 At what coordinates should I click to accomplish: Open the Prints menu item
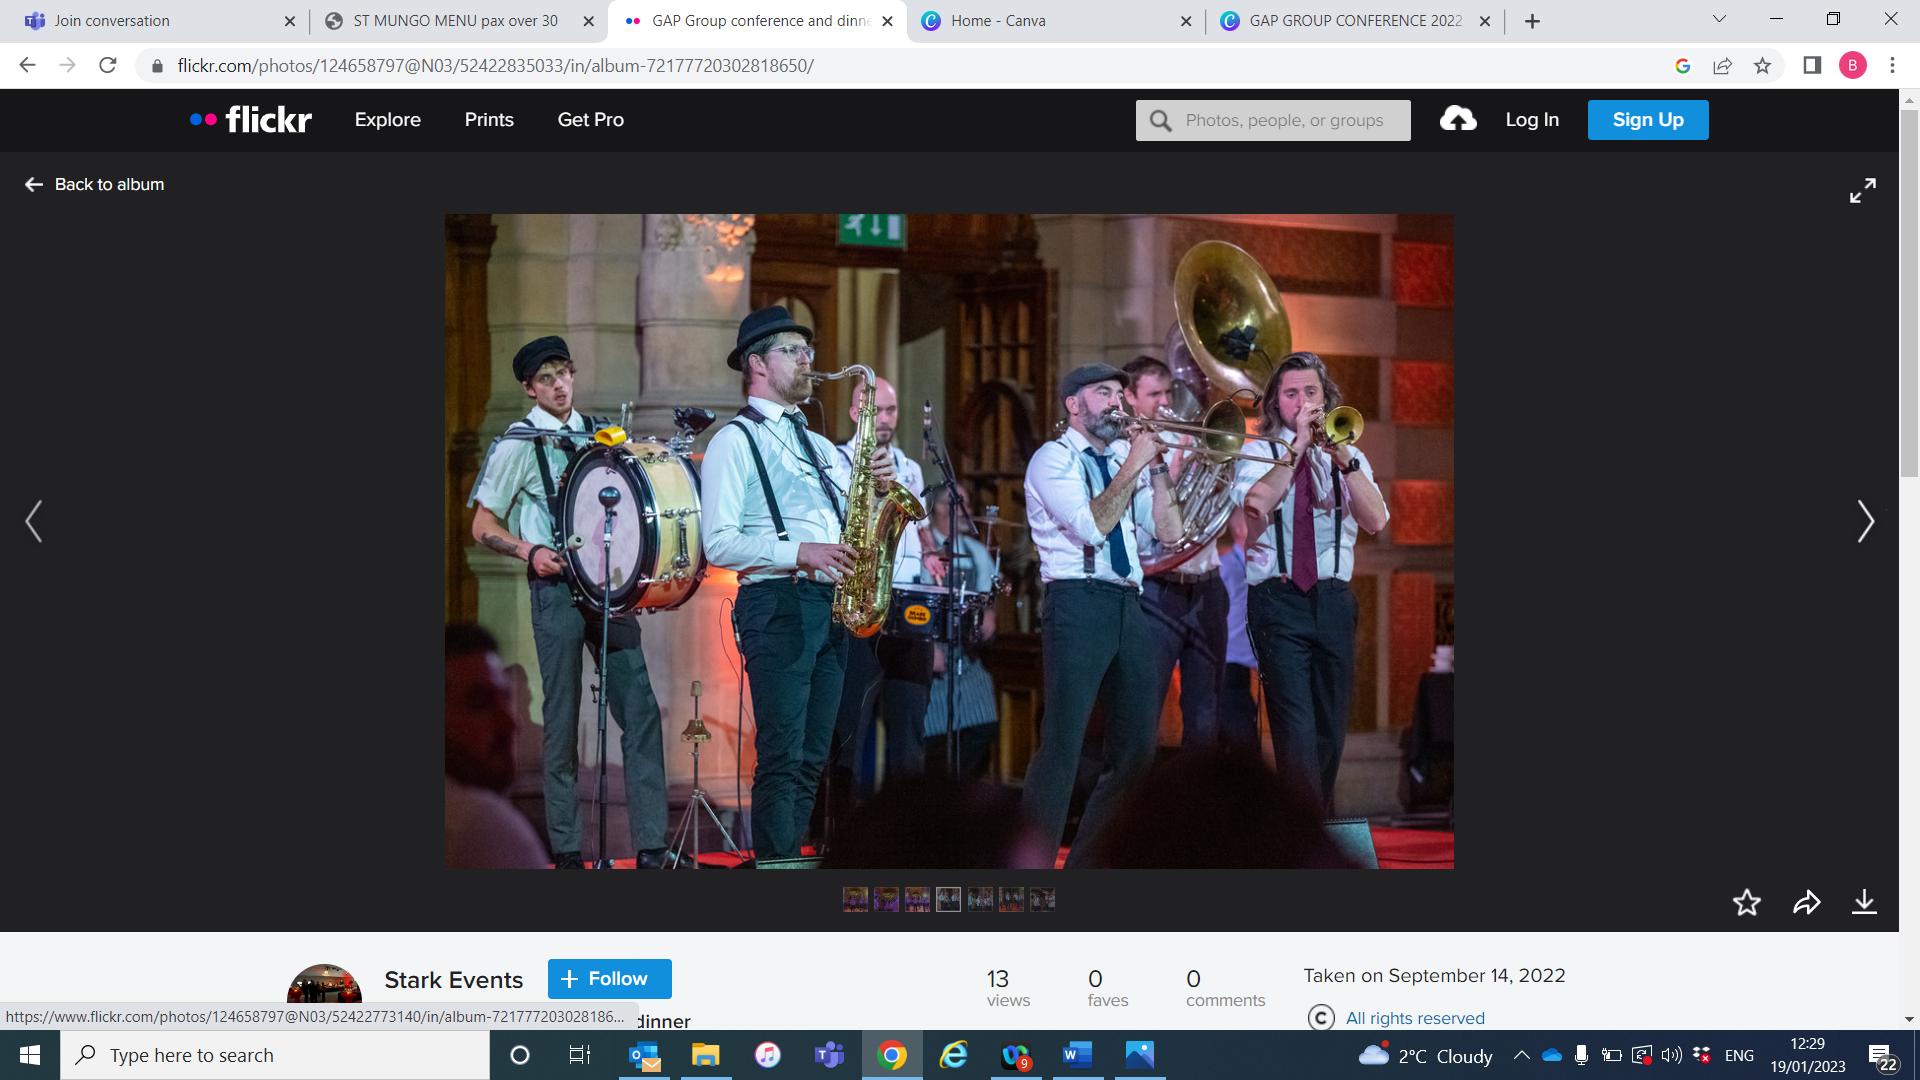pos(489,120)
